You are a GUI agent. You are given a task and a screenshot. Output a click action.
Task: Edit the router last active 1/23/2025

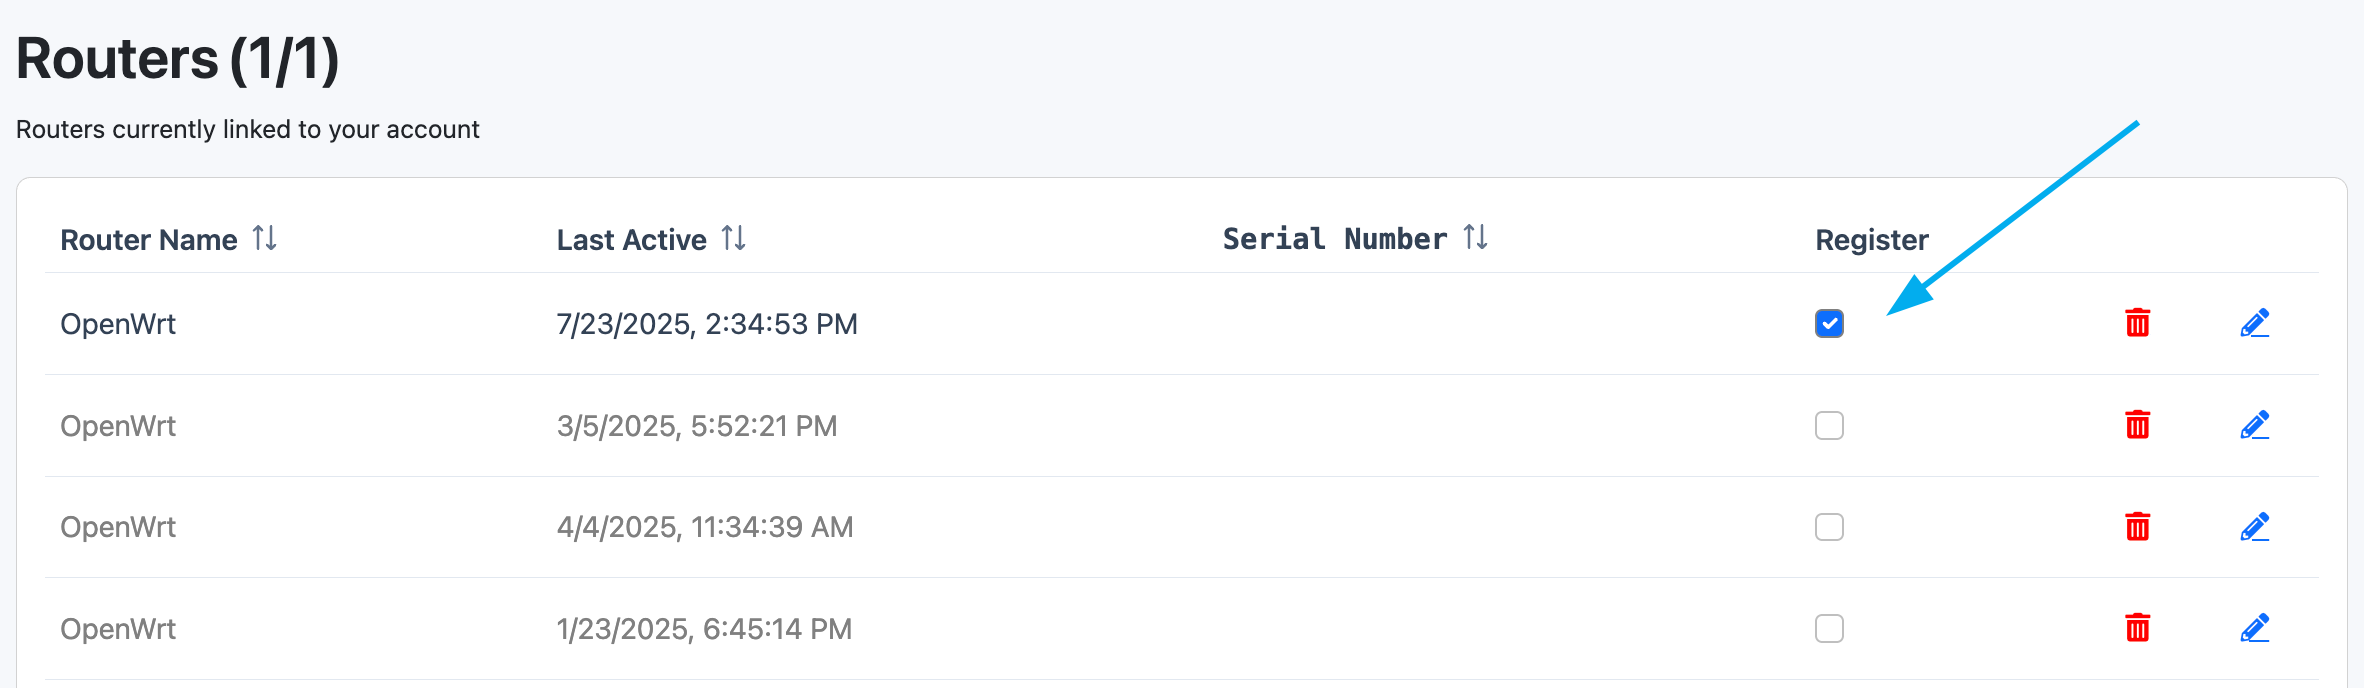click(2255, 628)
